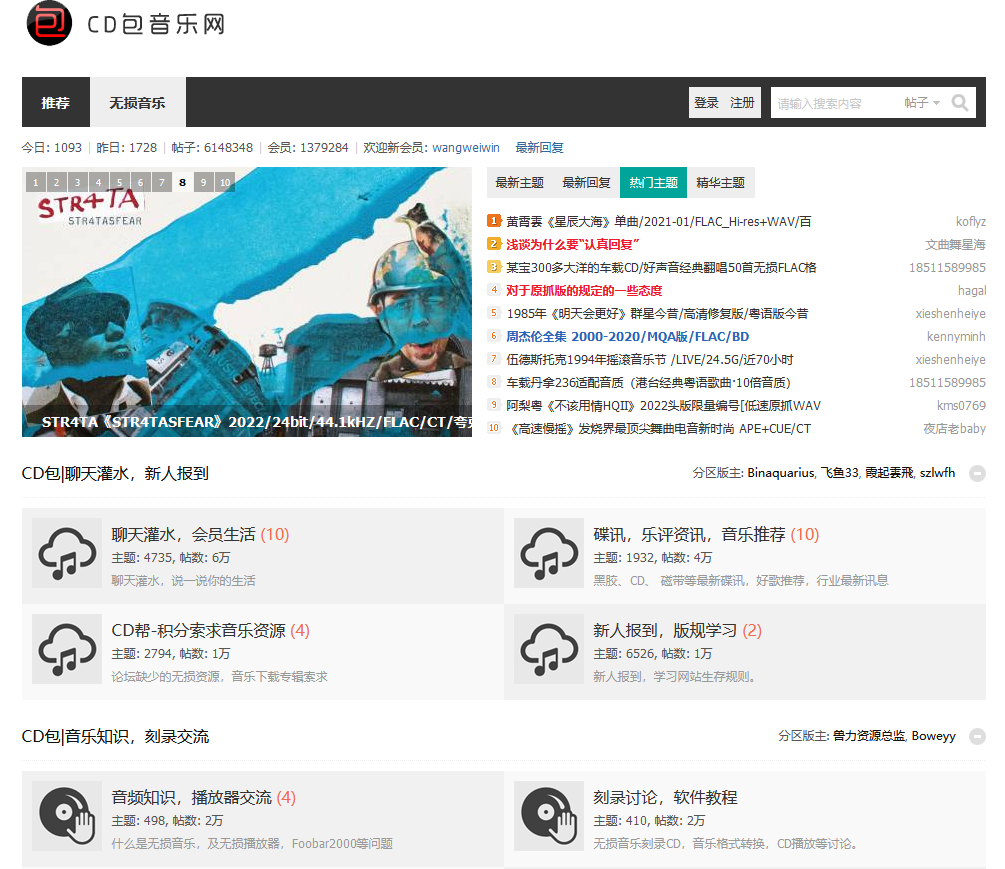Viewport: 1005px width, 869px height.
Task: Open the 碟讯 乐评资讯 forum cloud icon
Action: coord(548,552)
